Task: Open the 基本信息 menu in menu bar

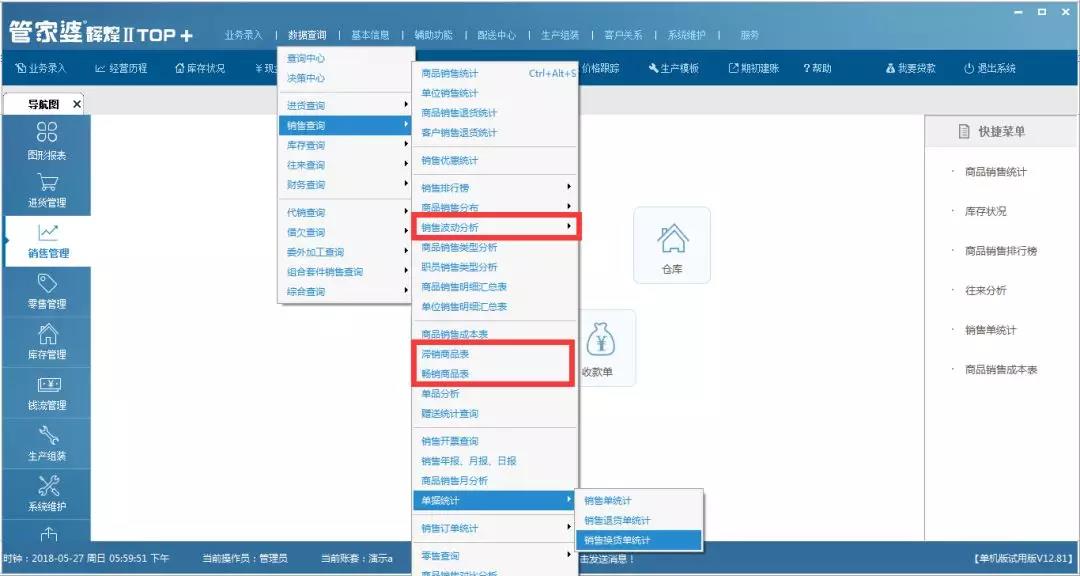Action: [x=370, y=35]
